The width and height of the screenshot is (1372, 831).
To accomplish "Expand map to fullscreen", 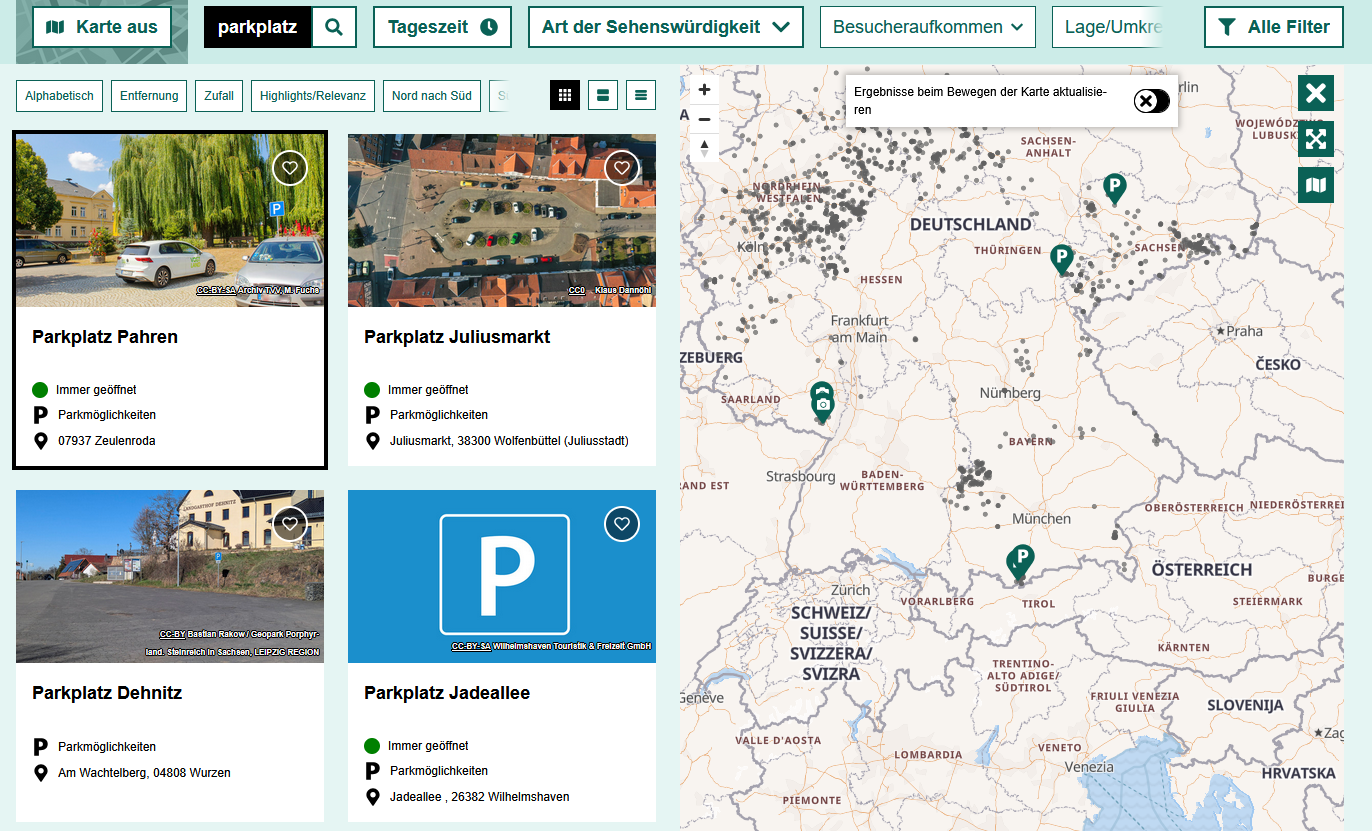I will [x=1315, y=139].
